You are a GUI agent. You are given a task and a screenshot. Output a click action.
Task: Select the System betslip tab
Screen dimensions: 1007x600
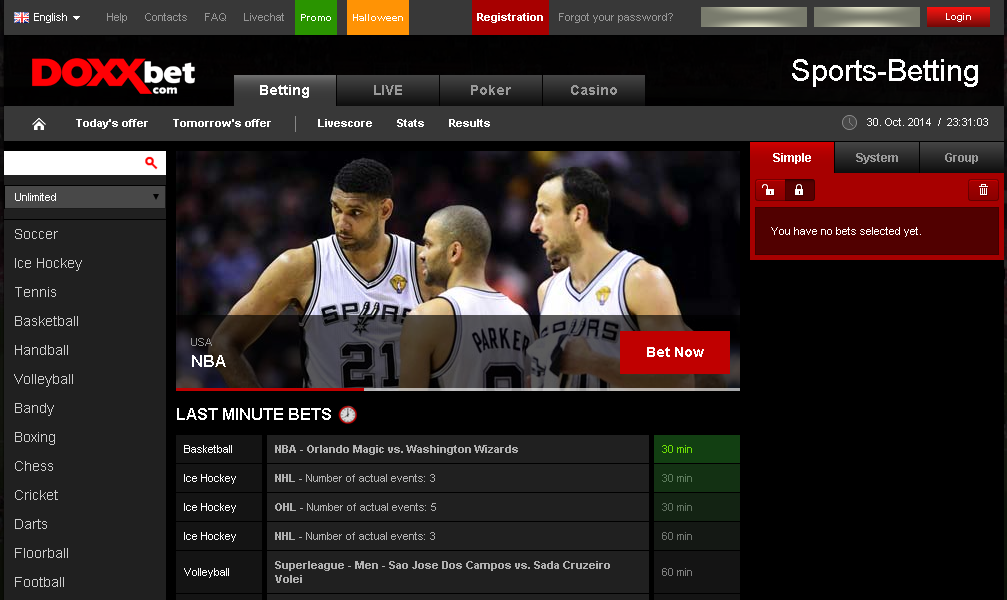[x=877, y=158]
